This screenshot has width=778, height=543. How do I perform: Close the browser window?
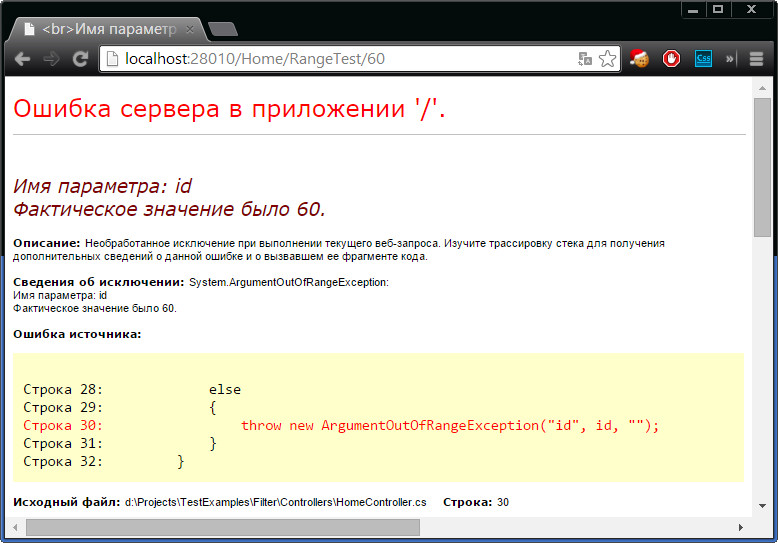tap(752, 9)
